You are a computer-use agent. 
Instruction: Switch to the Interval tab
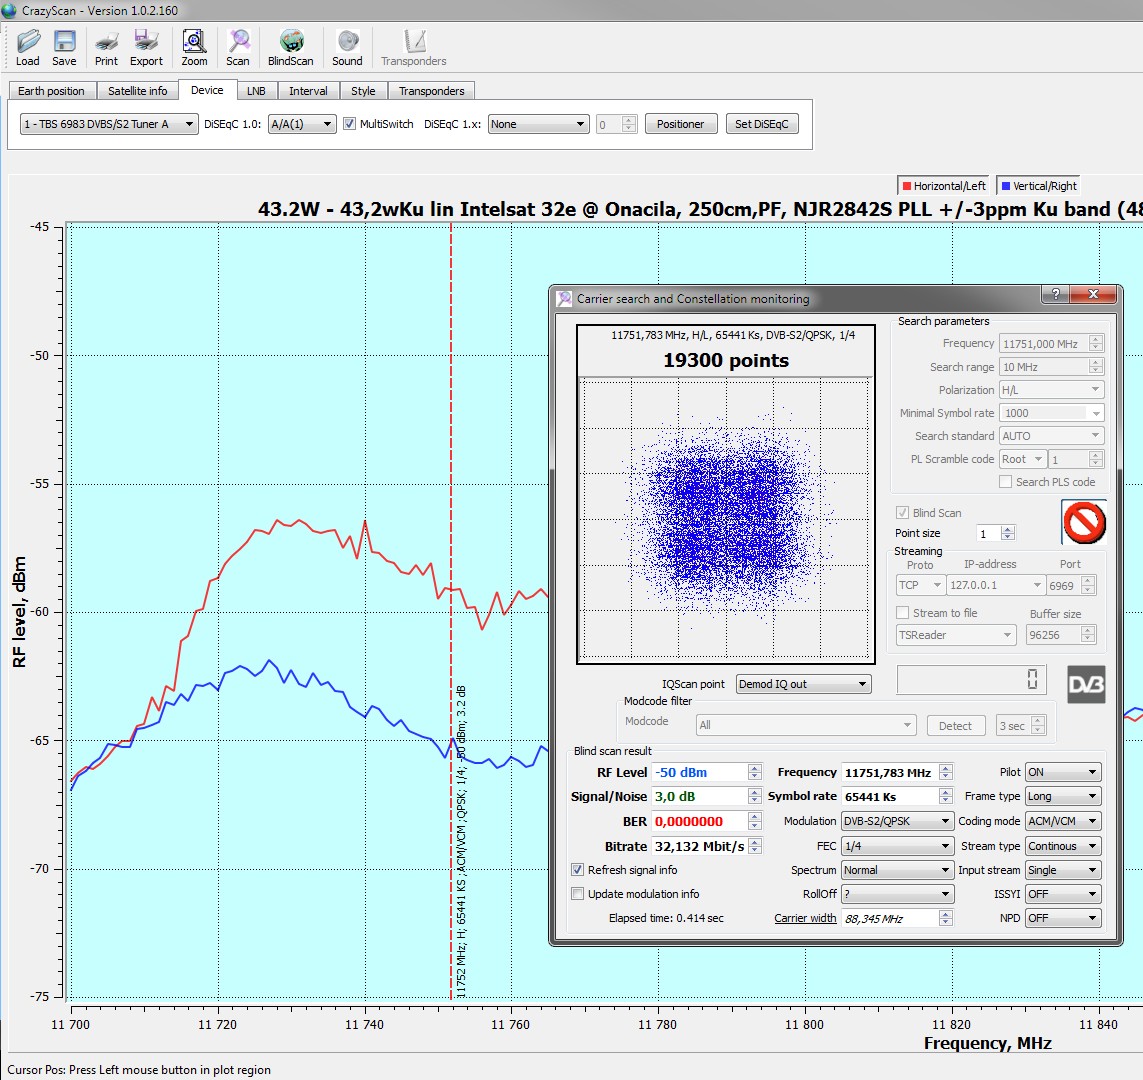308,91
